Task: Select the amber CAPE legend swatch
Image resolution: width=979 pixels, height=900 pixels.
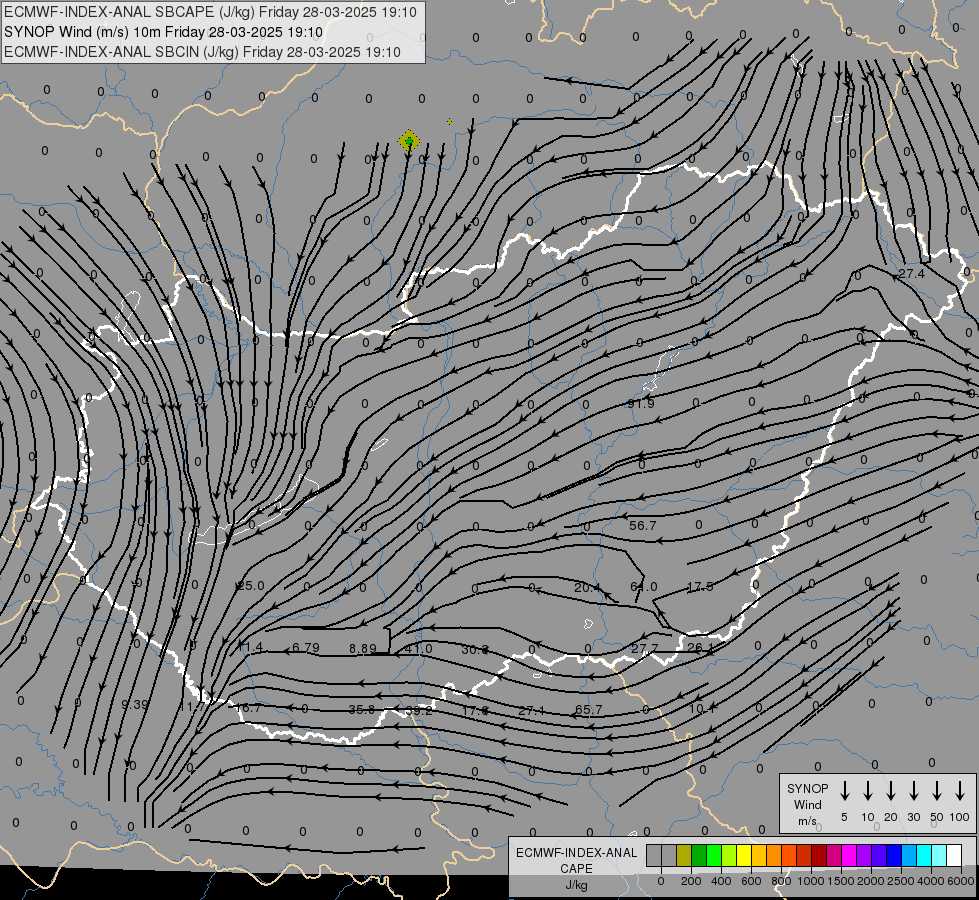Action: coord(759,855)
